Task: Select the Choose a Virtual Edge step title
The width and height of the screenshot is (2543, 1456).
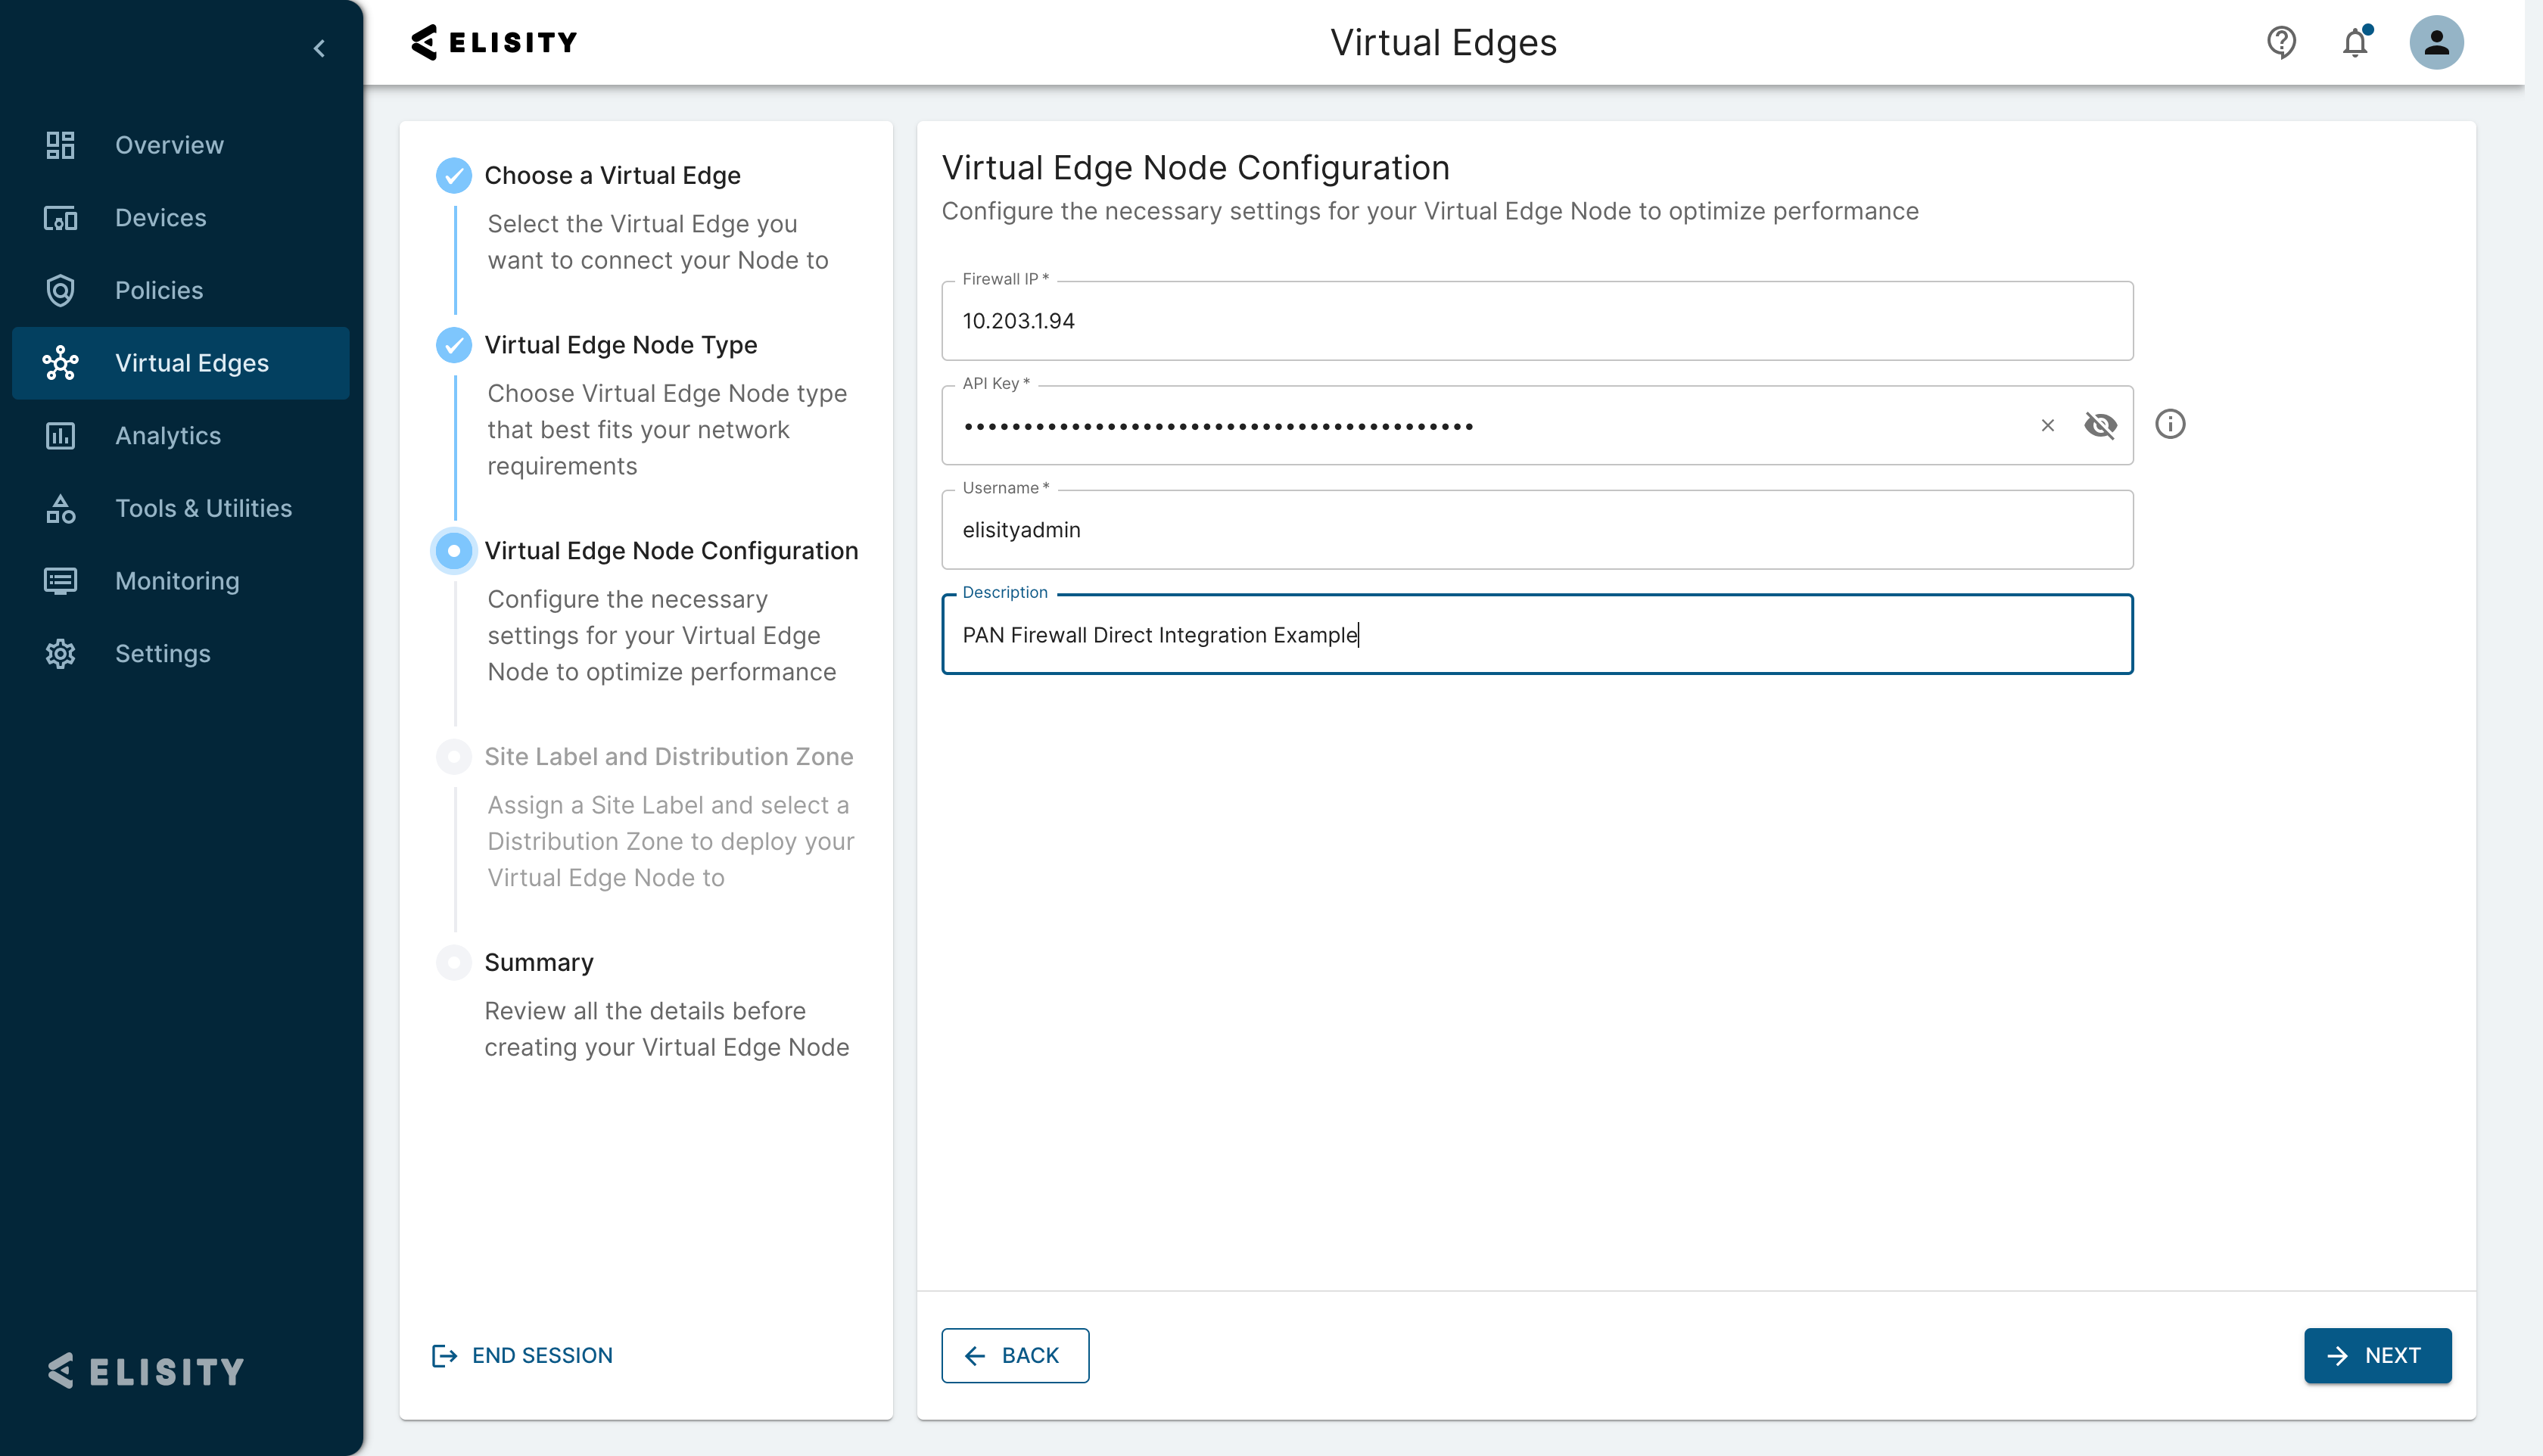Action: [612, 175]
